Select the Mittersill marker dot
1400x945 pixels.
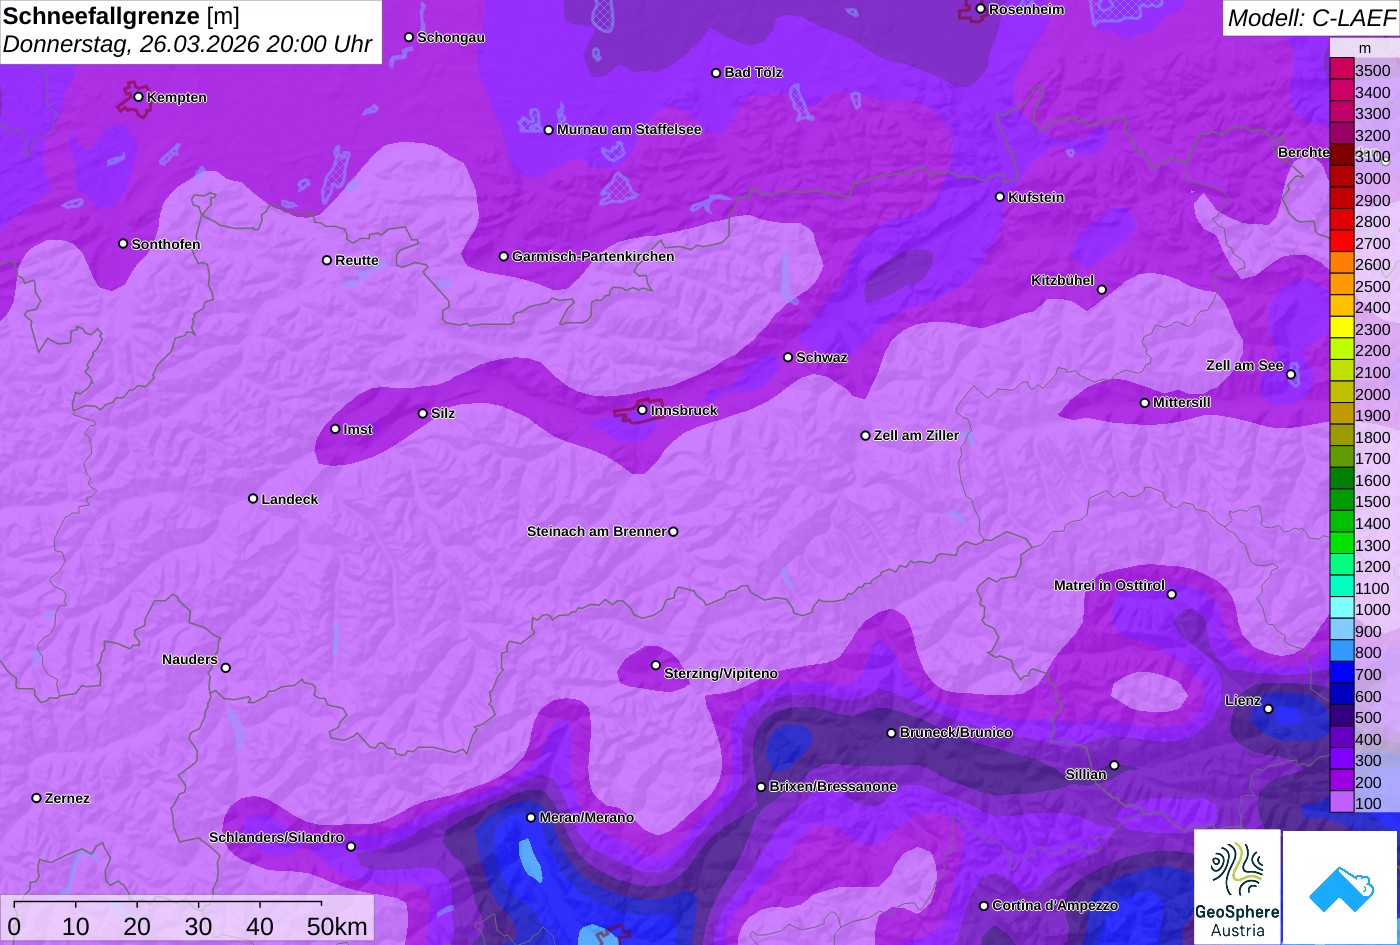pyautogui.click(x=1145, y=403)
